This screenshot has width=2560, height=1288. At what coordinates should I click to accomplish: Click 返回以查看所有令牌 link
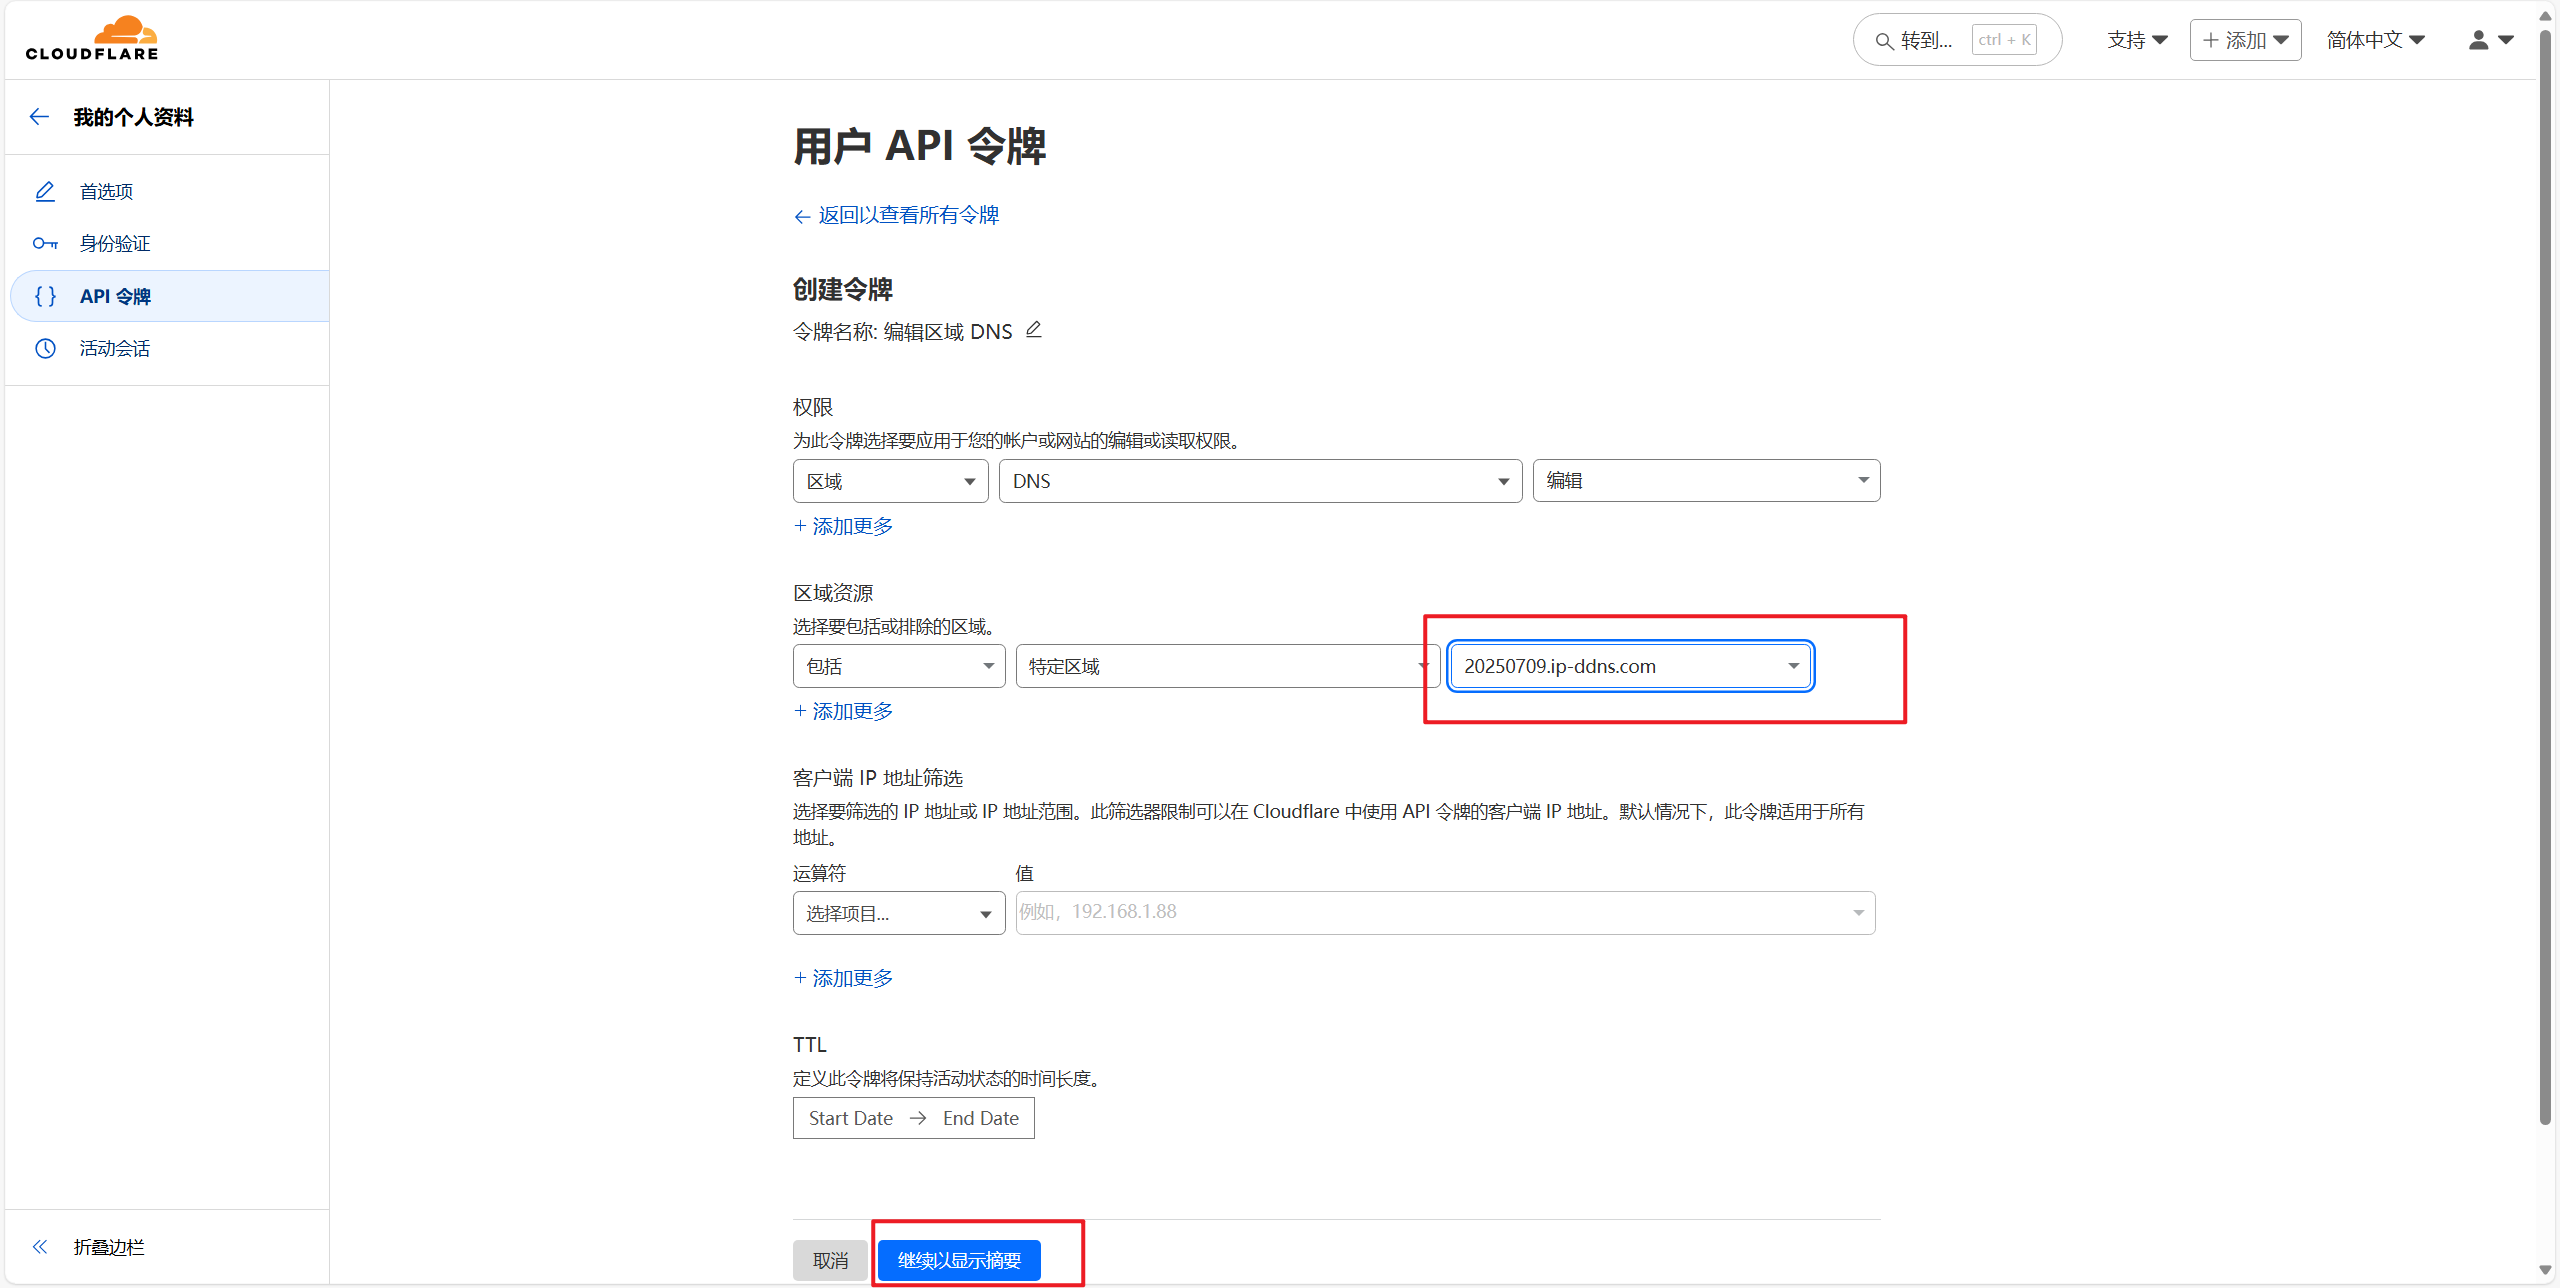click(x=897, y=215)
